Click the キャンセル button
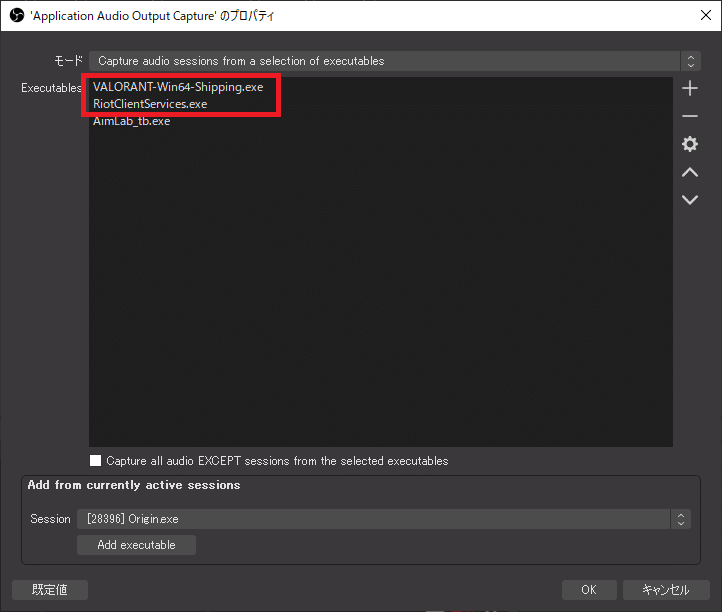This screenshot has width=722, height=612. tap(666, 590)
